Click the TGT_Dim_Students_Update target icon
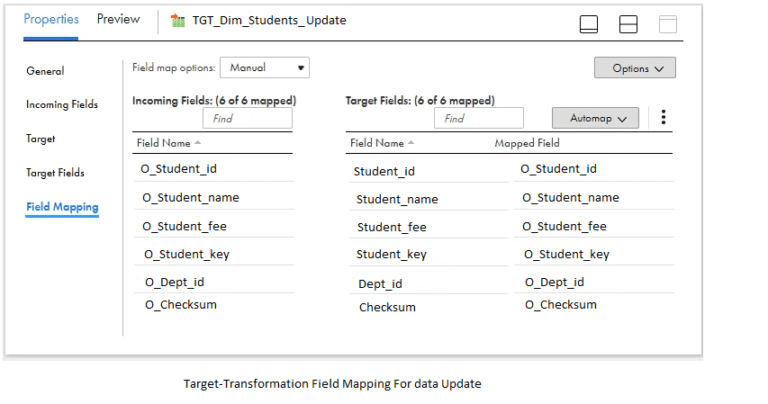768x404 pixels. pyautogui.click(x=178, y=21)
